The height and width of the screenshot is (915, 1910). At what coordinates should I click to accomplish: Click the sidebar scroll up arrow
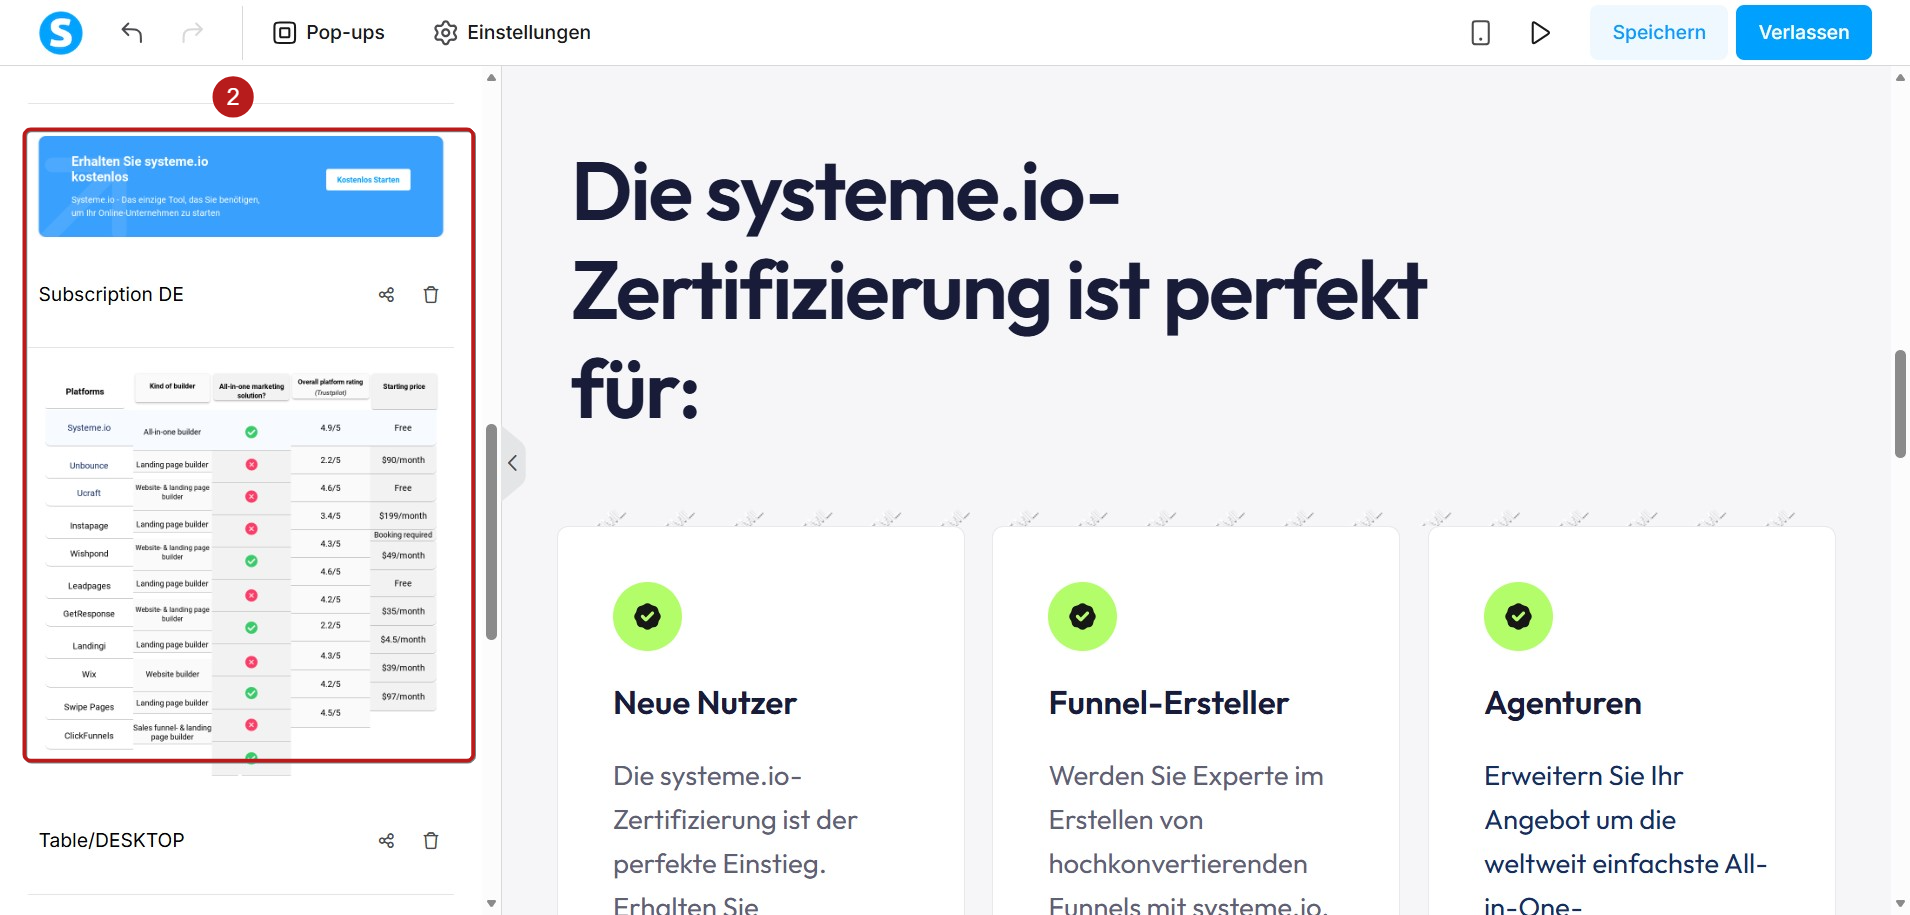(491, 77)
